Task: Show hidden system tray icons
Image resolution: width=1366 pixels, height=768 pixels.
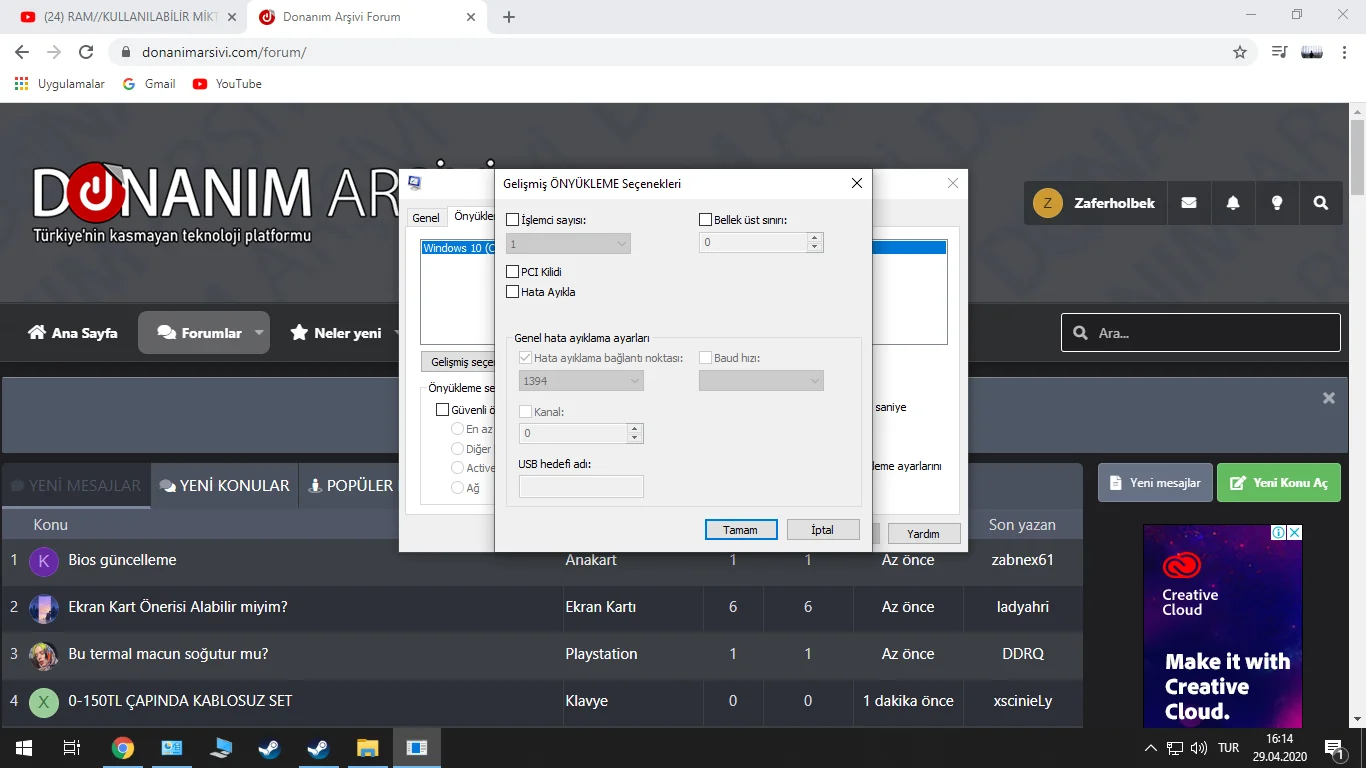Action: pos(1151,748)
